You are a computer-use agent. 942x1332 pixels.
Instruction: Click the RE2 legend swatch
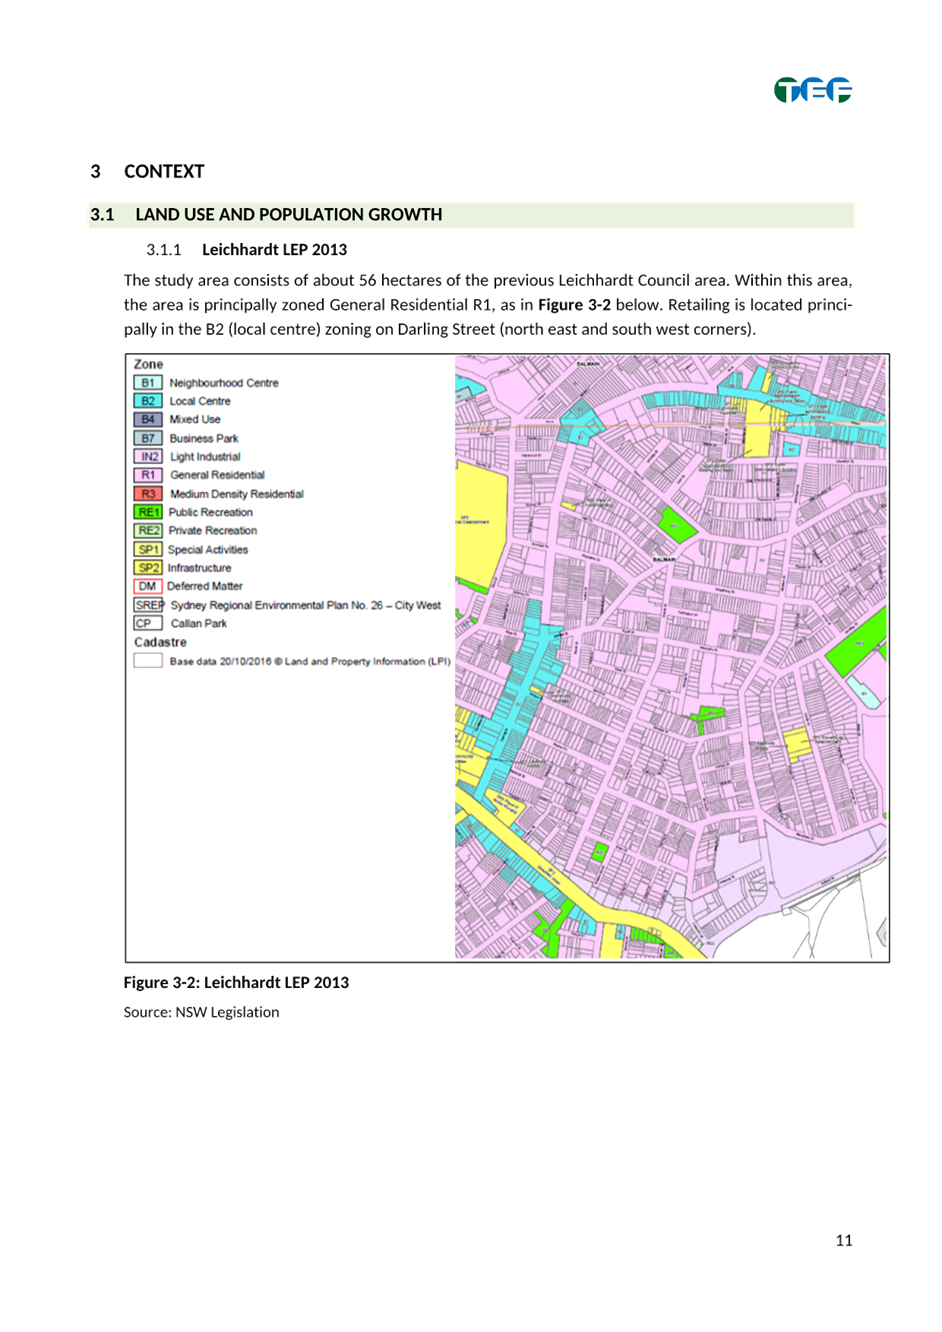[148, 530]
